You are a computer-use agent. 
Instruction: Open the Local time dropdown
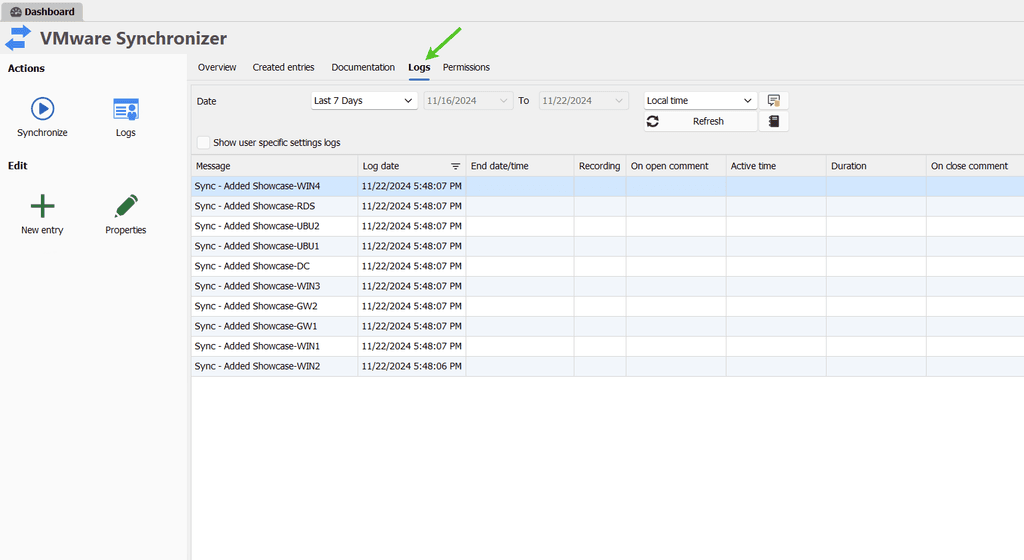pos(700,101)
